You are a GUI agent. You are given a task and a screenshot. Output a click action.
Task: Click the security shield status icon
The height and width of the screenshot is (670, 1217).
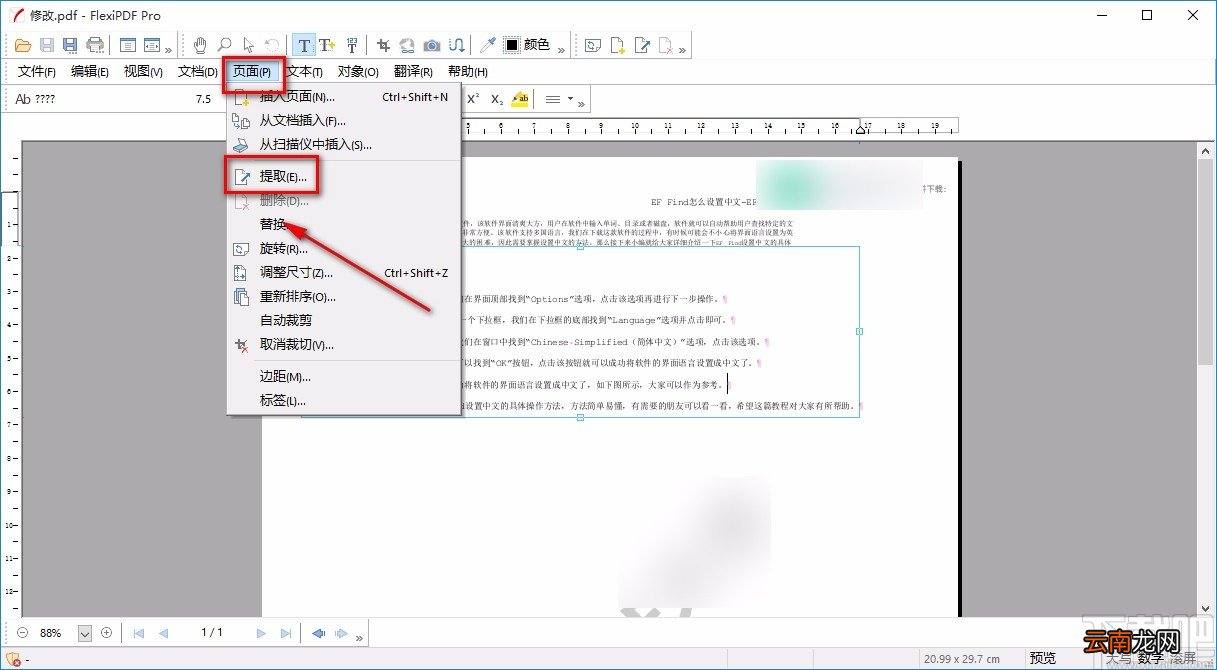tap(13, 659)
